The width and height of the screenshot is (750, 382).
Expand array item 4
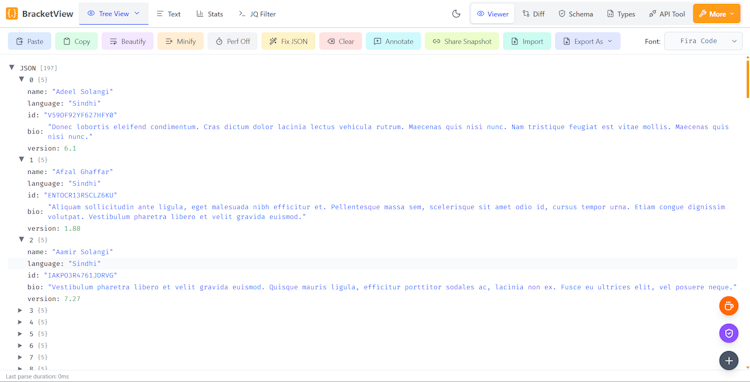[x=21, y=322]
